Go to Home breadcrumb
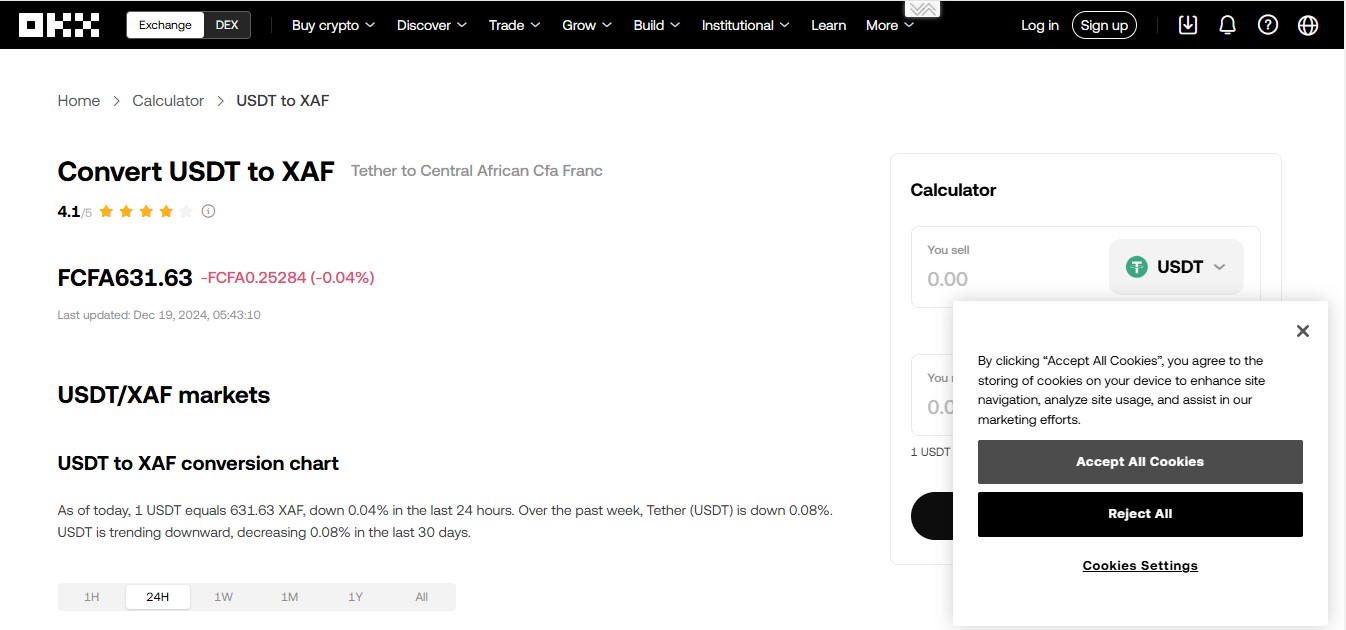 click(x=79, y=101)
